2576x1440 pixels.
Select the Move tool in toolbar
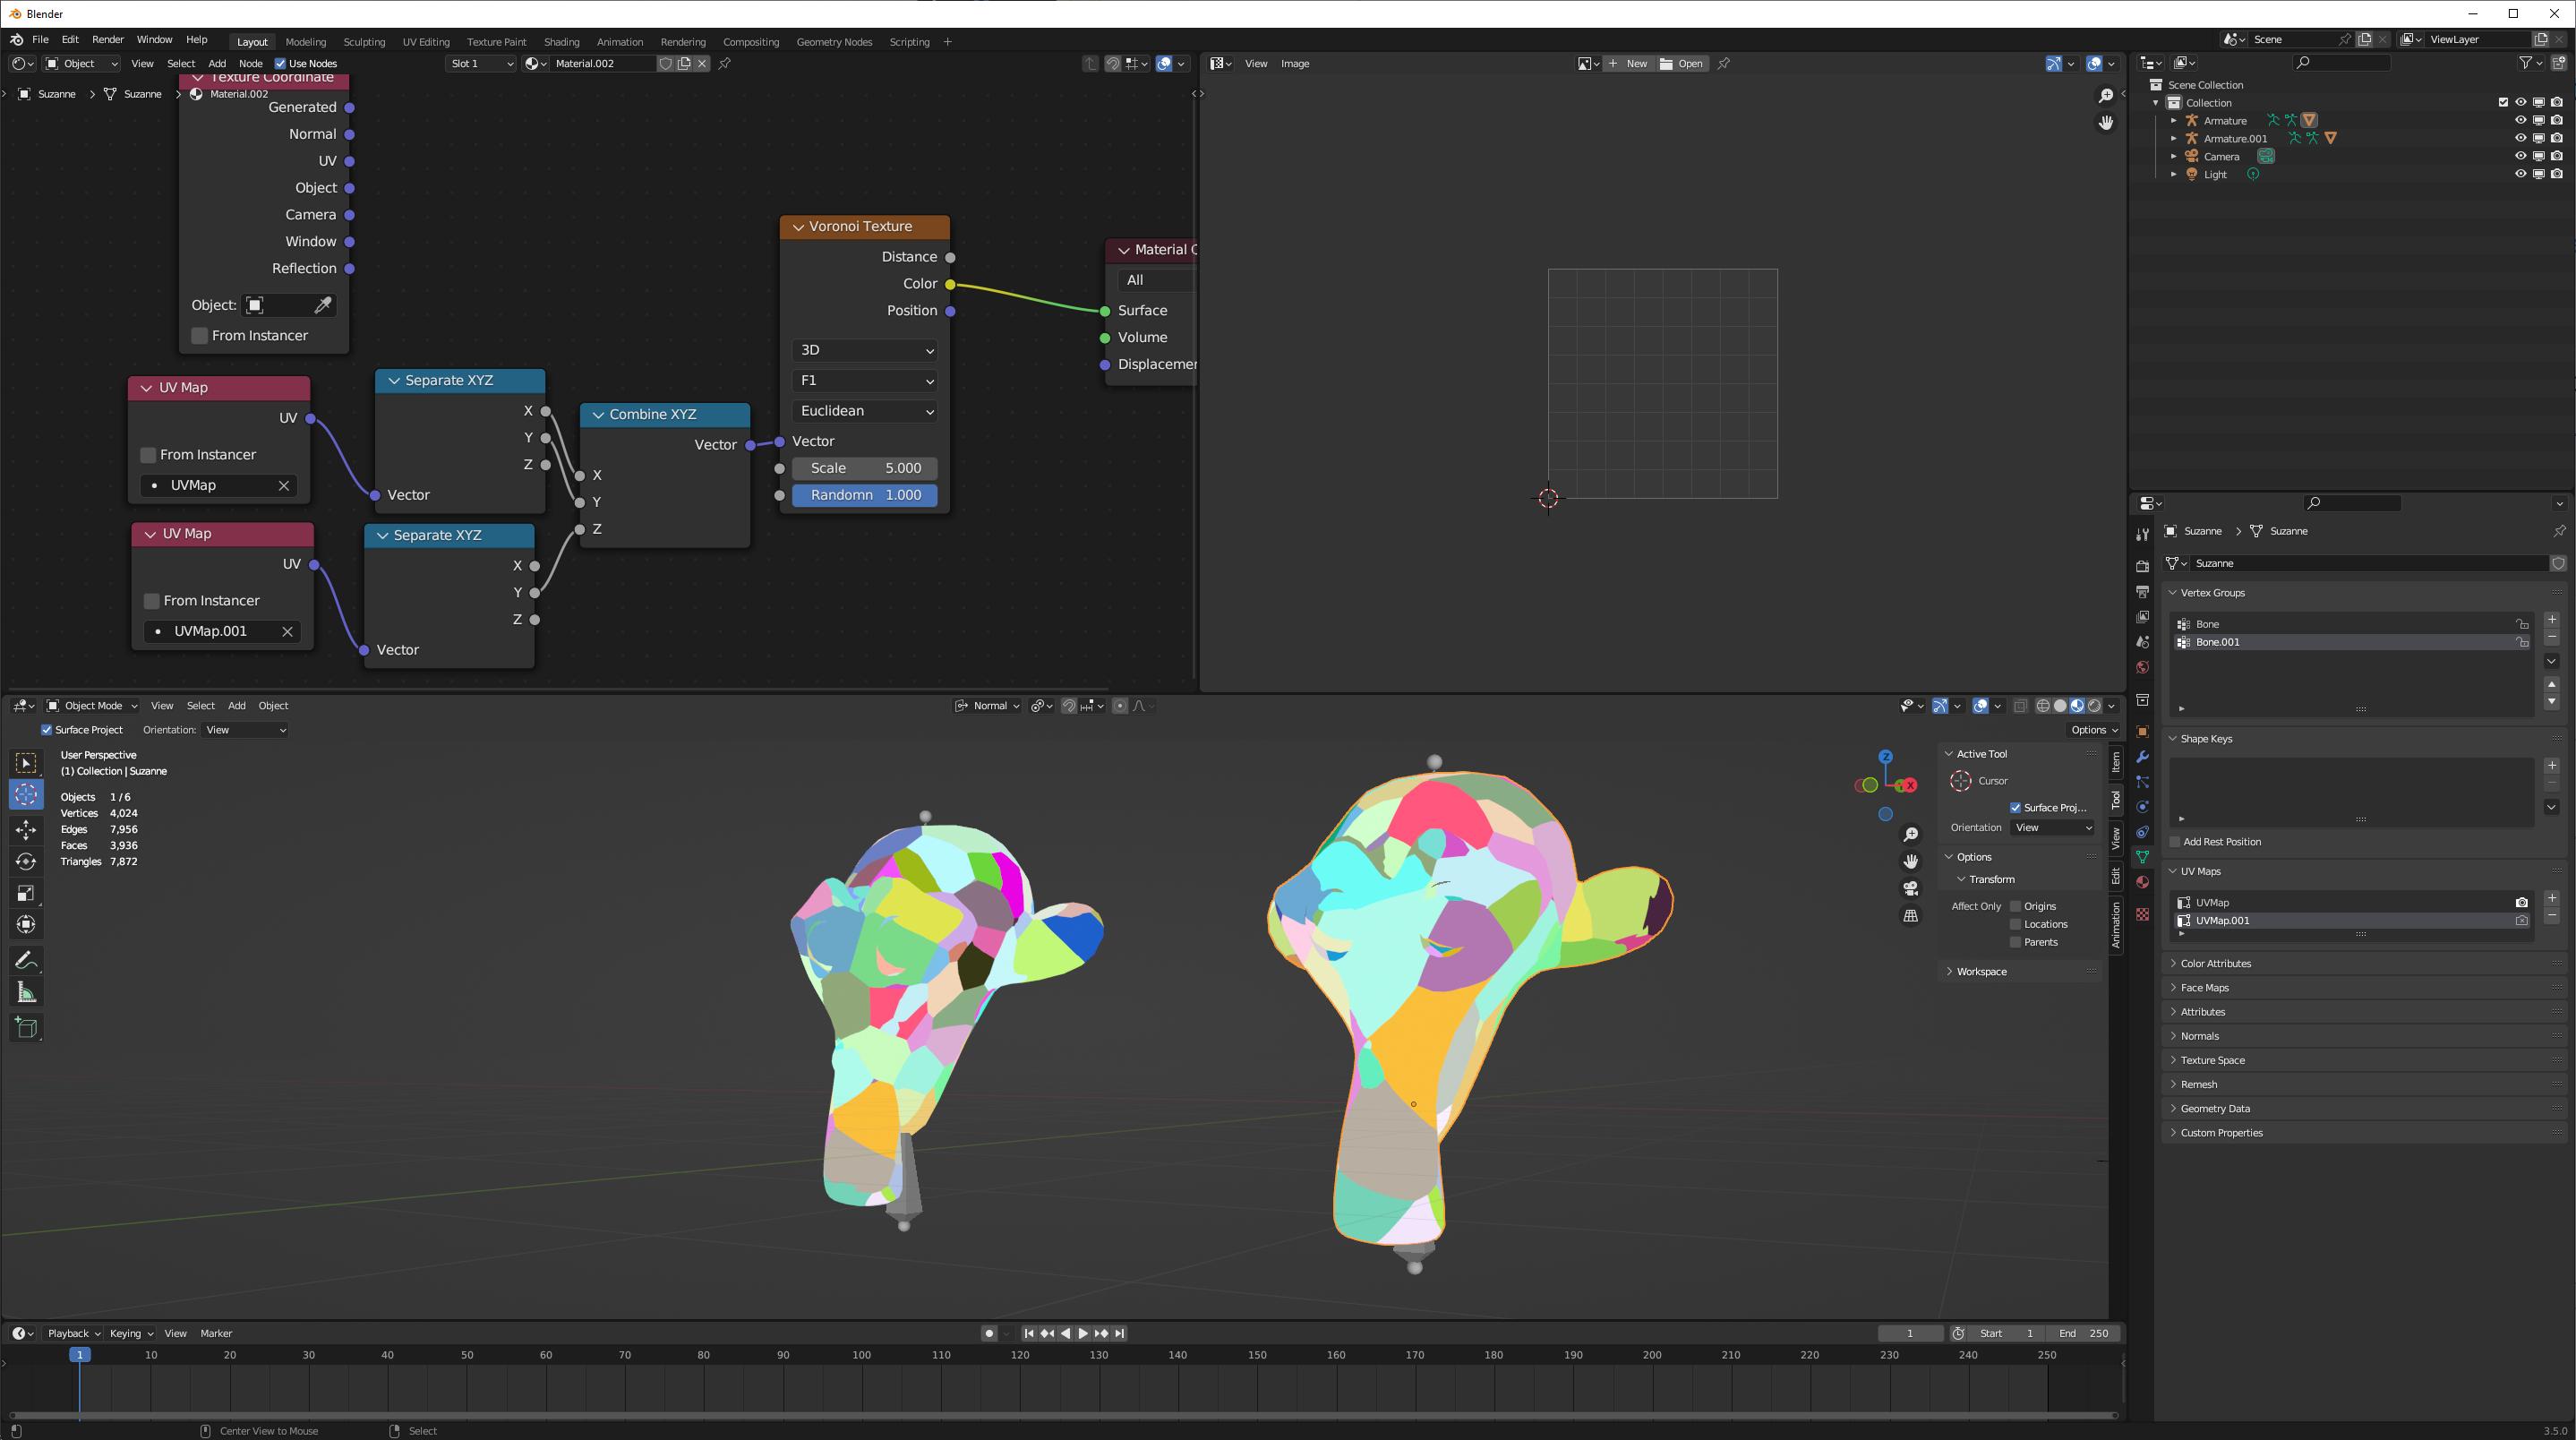click(x=25, y=827)
